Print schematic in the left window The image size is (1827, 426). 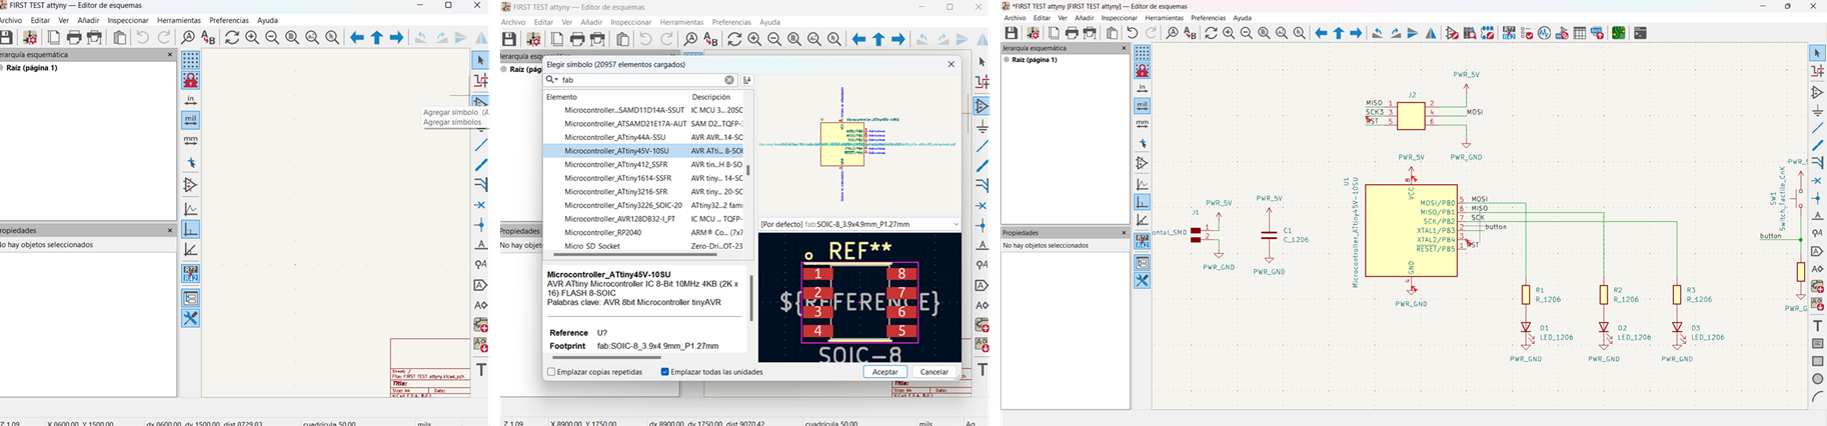[74, 38]
